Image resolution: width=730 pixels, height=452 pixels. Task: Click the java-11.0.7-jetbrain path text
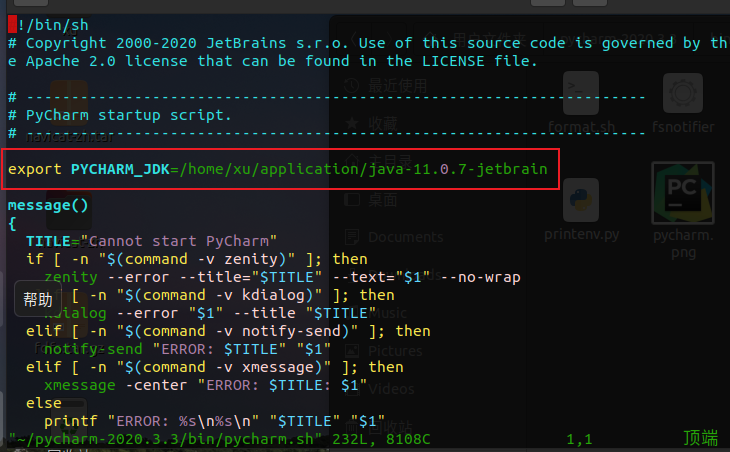pyautogui.click(x=458, y=169)
